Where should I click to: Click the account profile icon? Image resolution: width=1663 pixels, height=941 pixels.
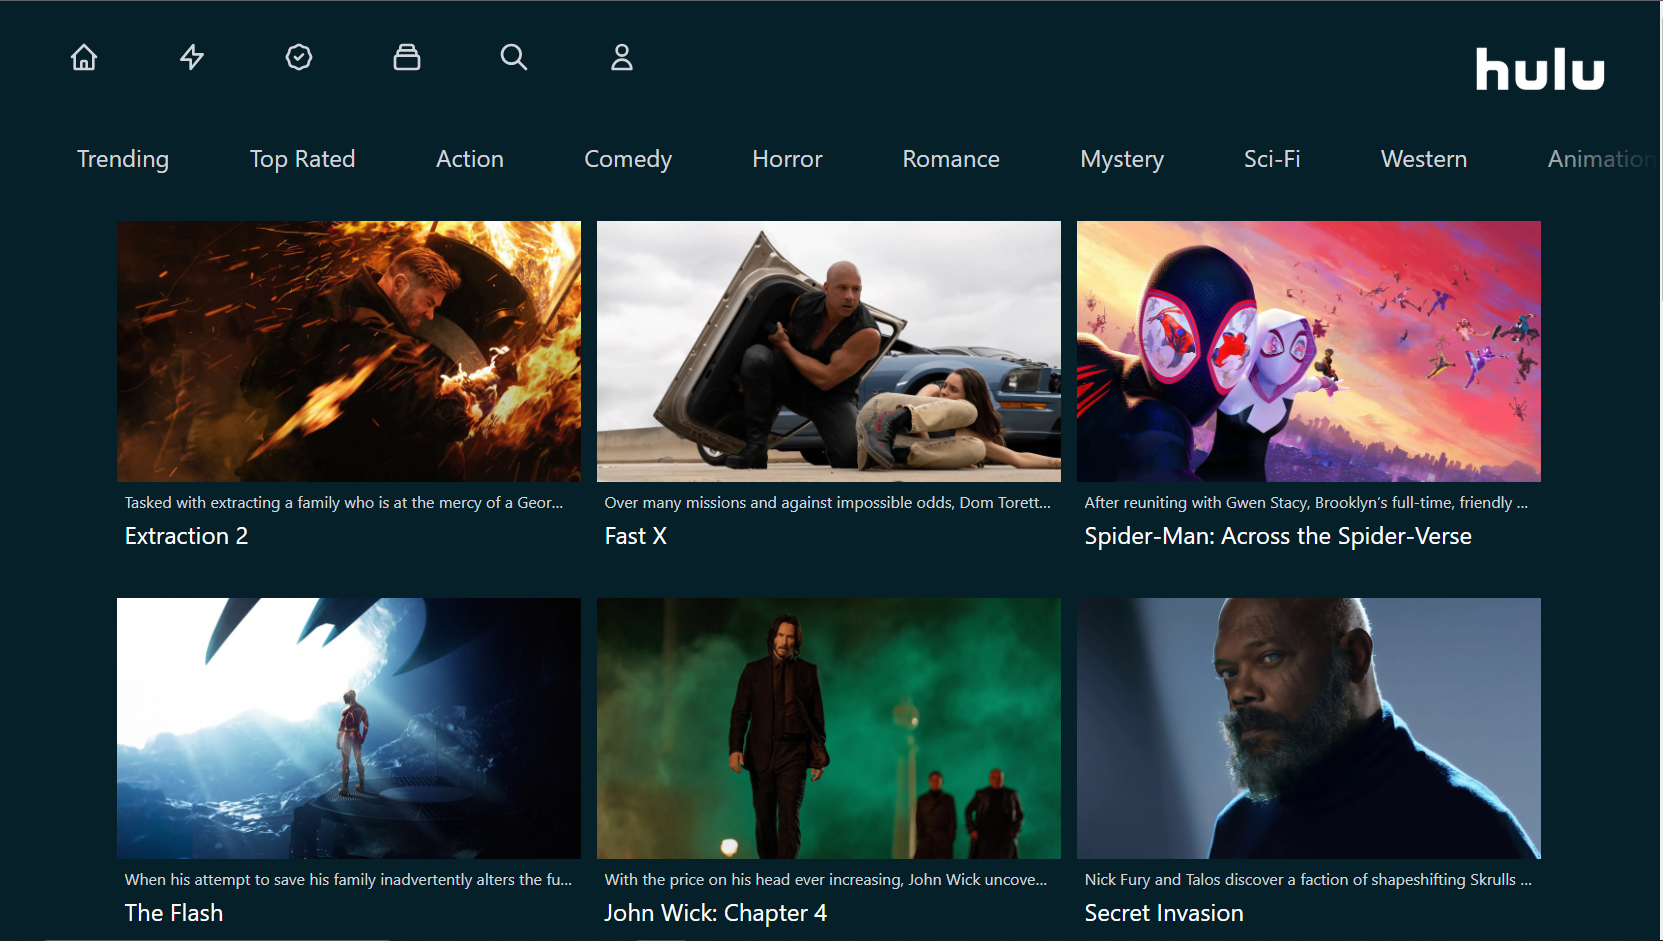coord(622,58)
